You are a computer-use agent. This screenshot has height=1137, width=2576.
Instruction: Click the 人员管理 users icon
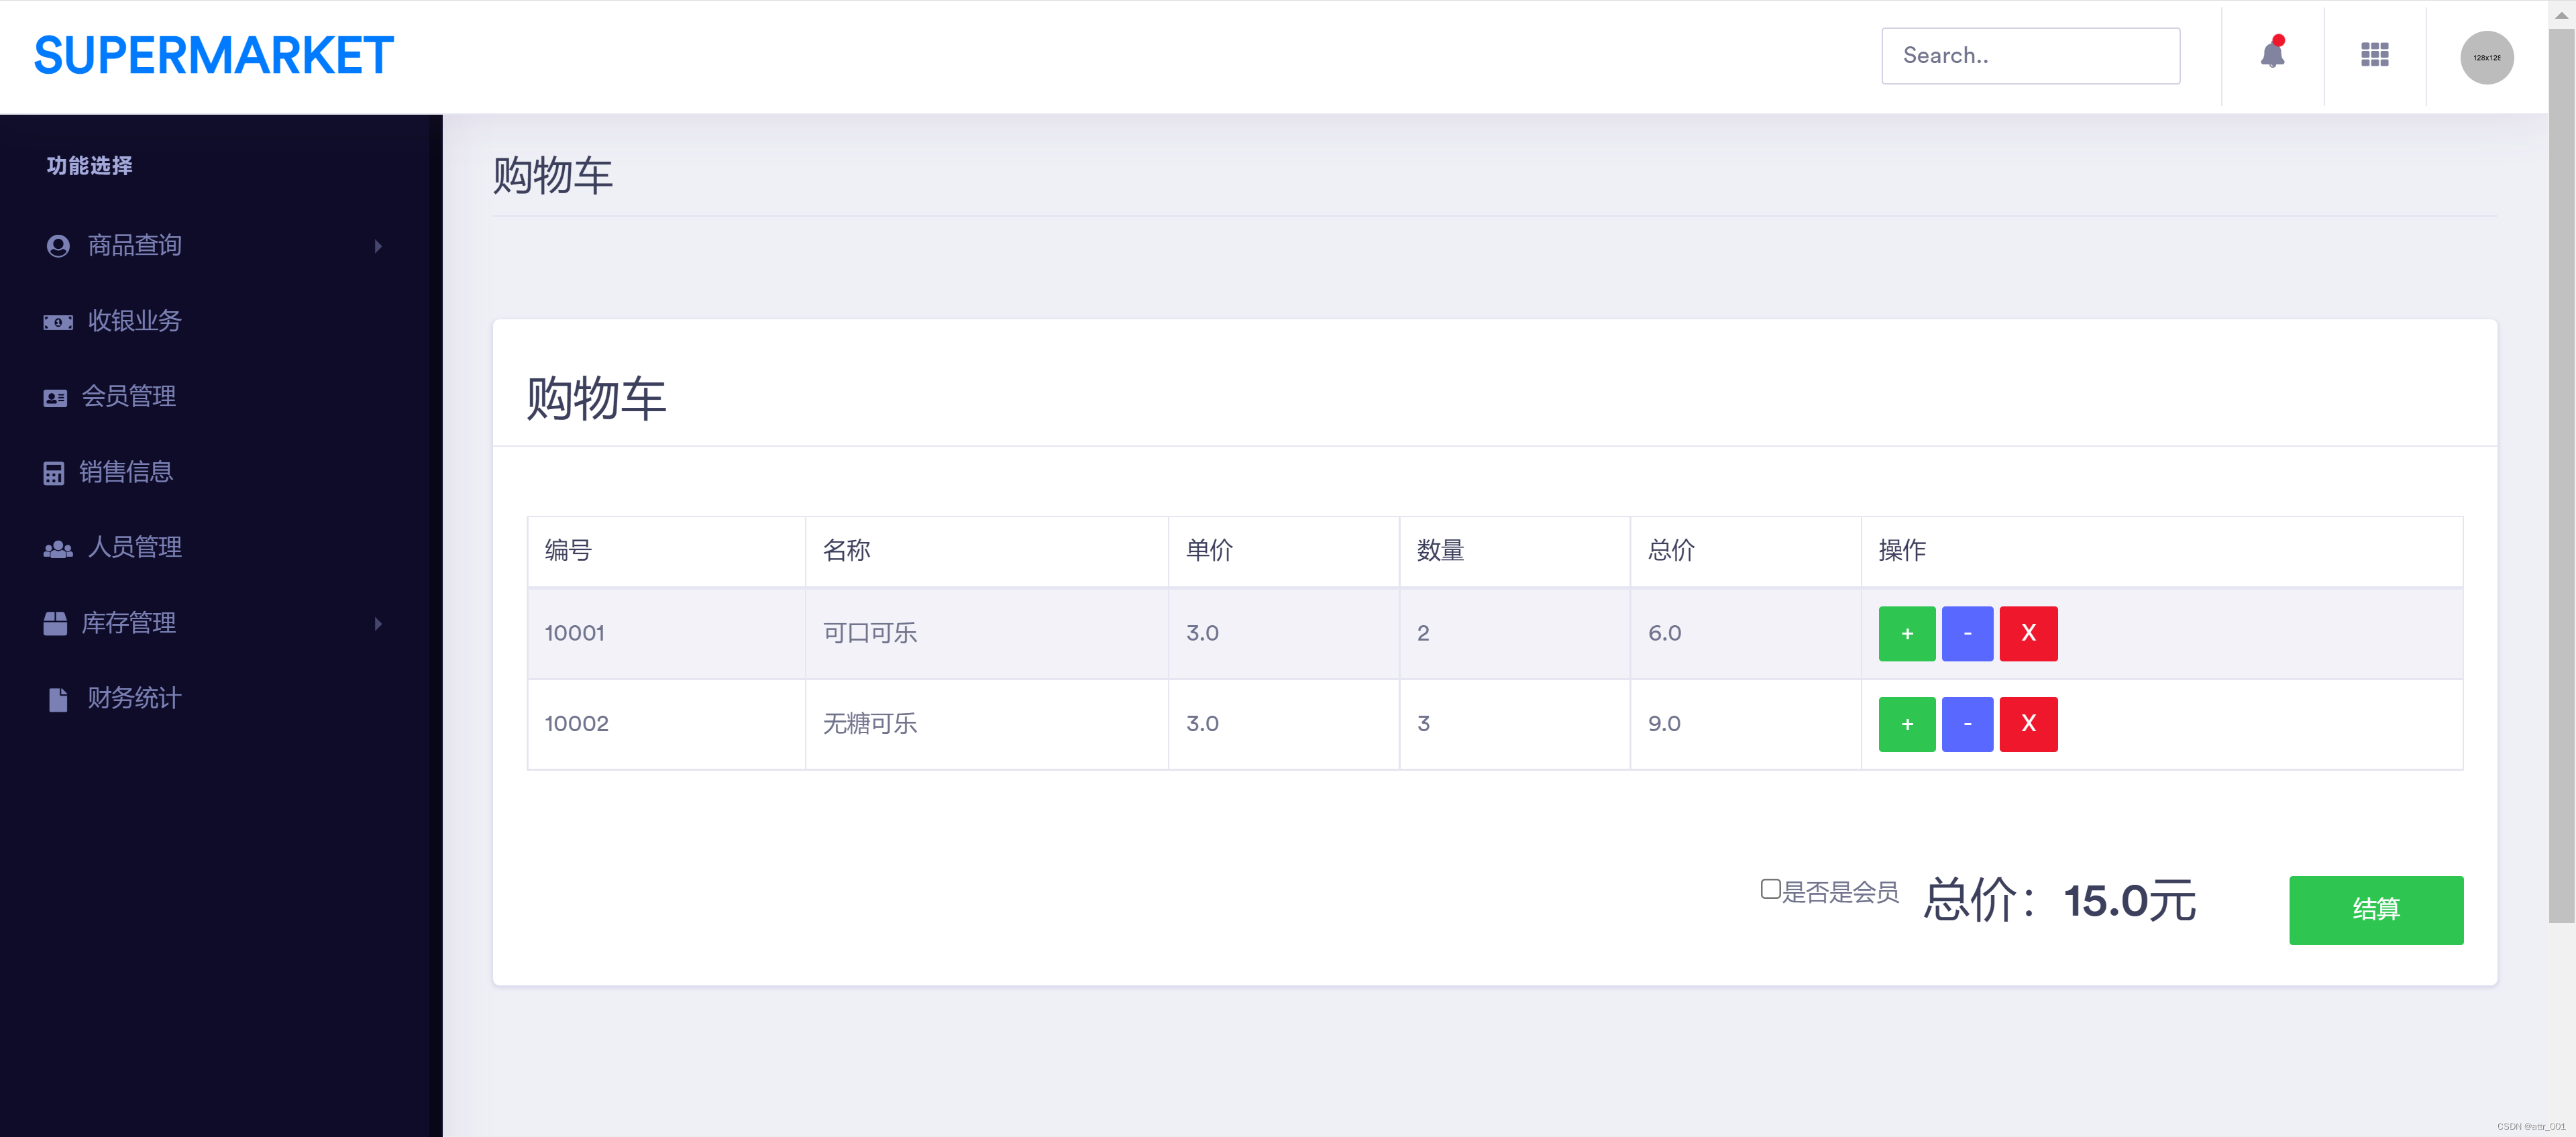58,549
